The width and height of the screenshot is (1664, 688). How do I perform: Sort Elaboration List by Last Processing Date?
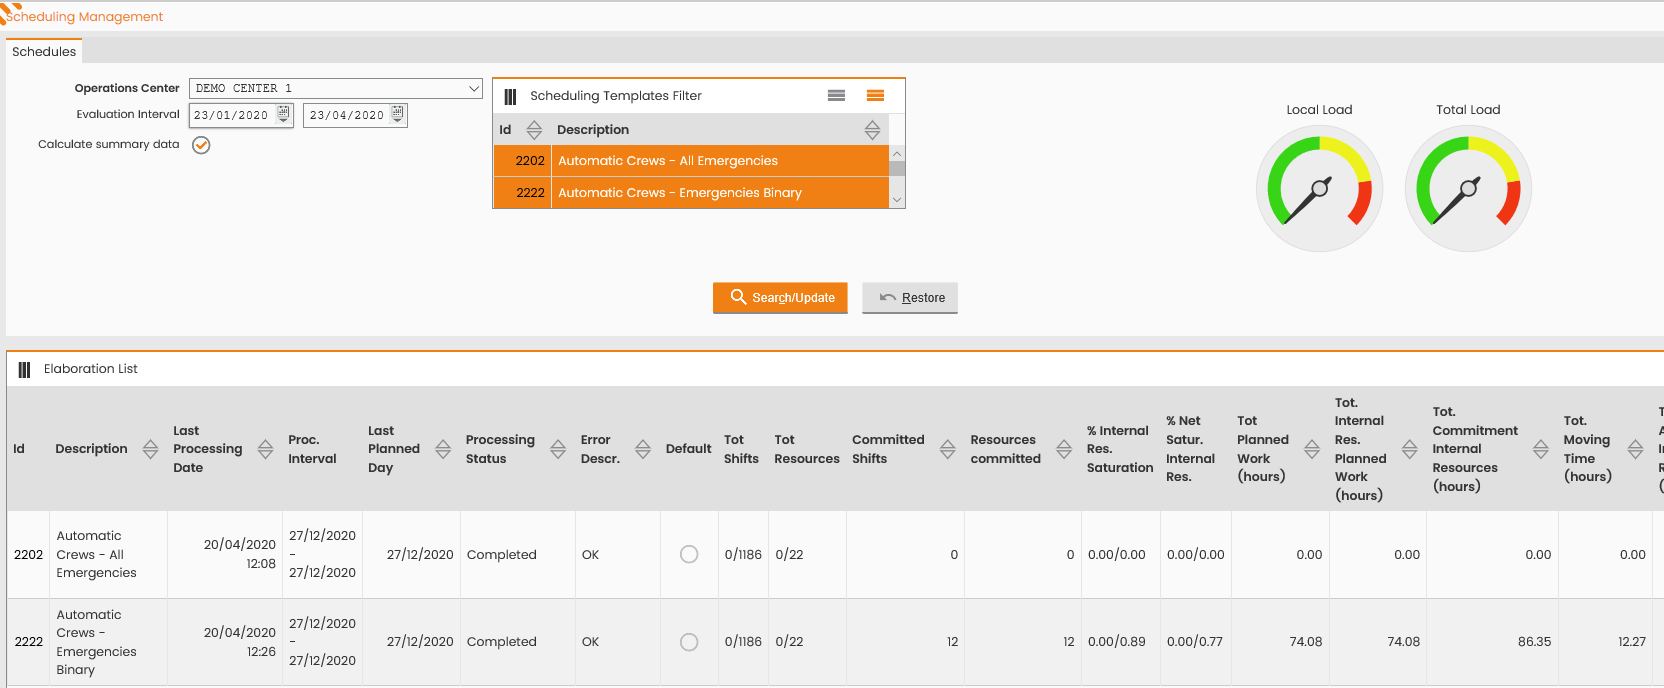click(265, 449)
